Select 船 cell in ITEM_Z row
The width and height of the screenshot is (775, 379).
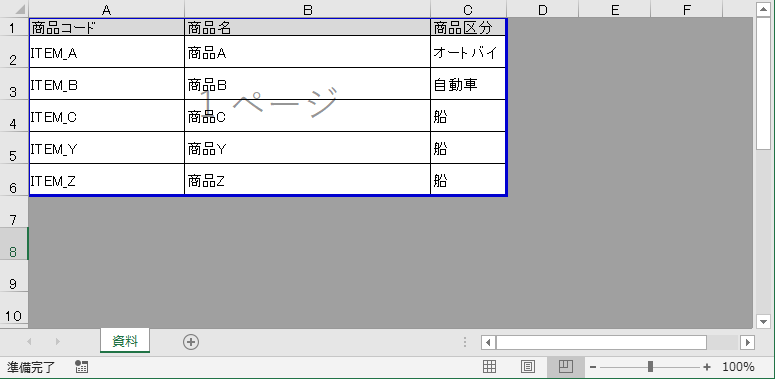point(468,179)
